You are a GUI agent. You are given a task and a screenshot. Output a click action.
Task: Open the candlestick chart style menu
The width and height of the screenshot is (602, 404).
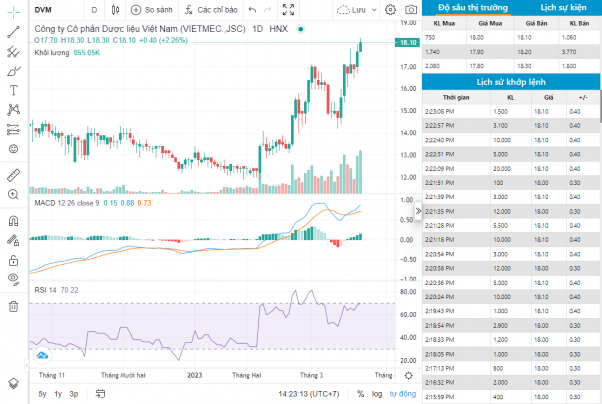[115, 10]
